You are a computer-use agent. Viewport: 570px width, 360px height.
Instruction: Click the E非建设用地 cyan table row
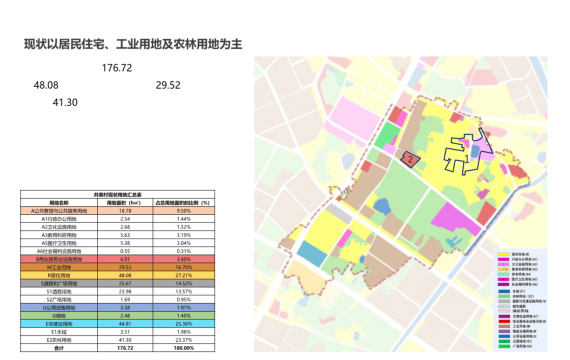click(117, 324)
